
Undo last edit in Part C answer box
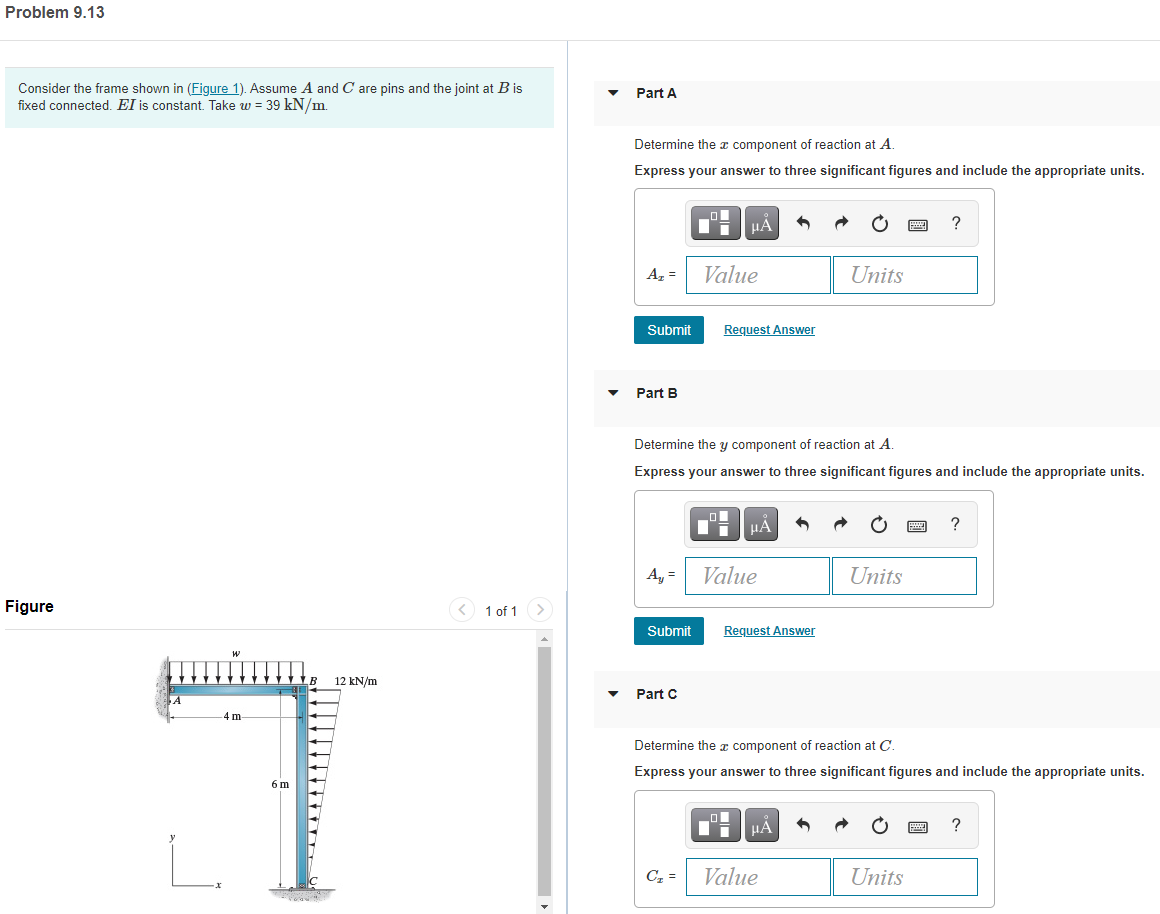click(x=803, y=825)
